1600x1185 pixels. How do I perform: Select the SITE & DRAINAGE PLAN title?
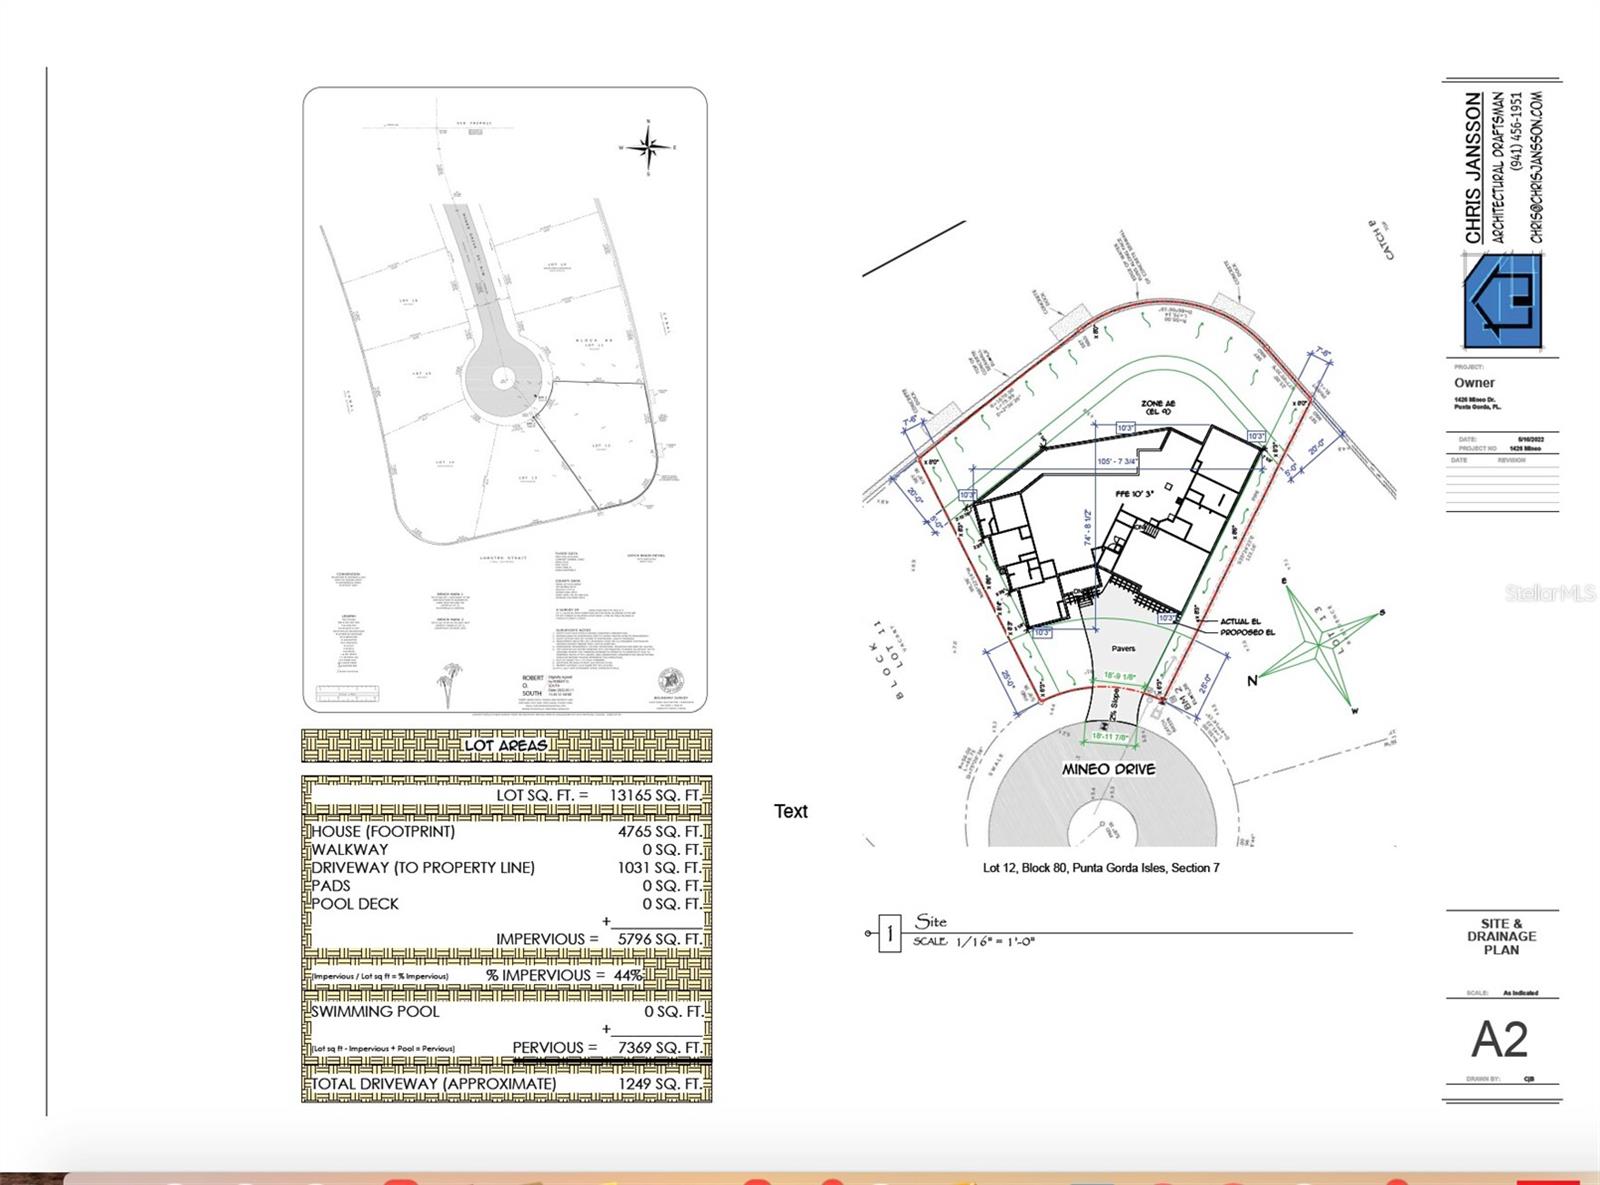pos(1501,937)
